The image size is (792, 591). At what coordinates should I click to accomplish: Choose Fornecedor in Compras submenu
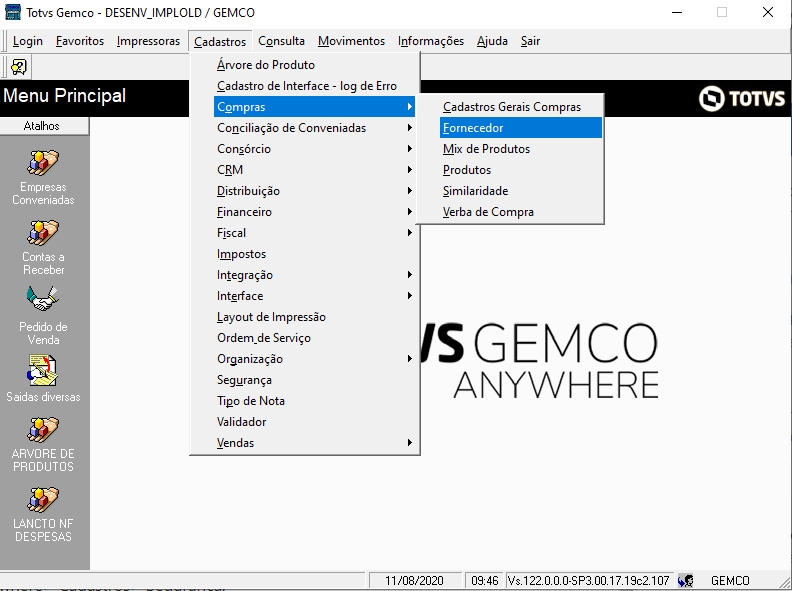(521, 128)
